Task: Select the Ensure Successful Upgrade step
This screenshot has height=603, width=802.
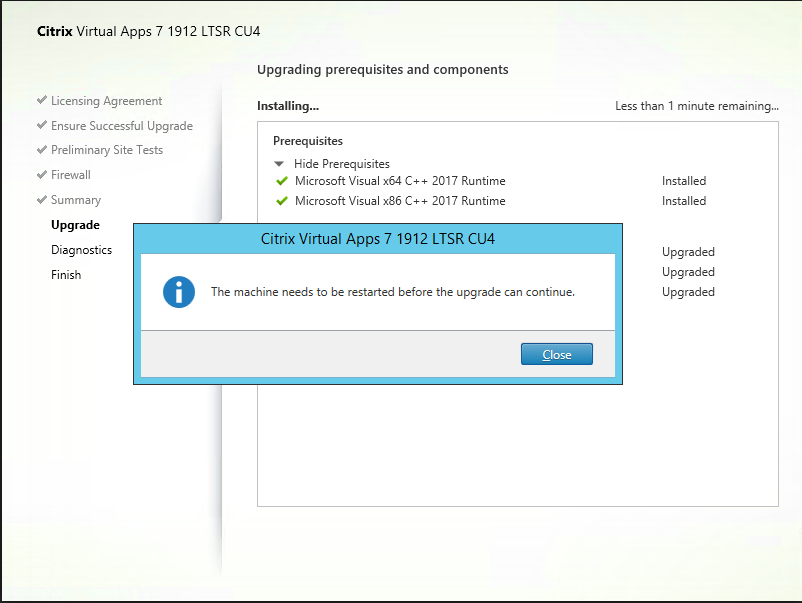Action: [122, 126]
